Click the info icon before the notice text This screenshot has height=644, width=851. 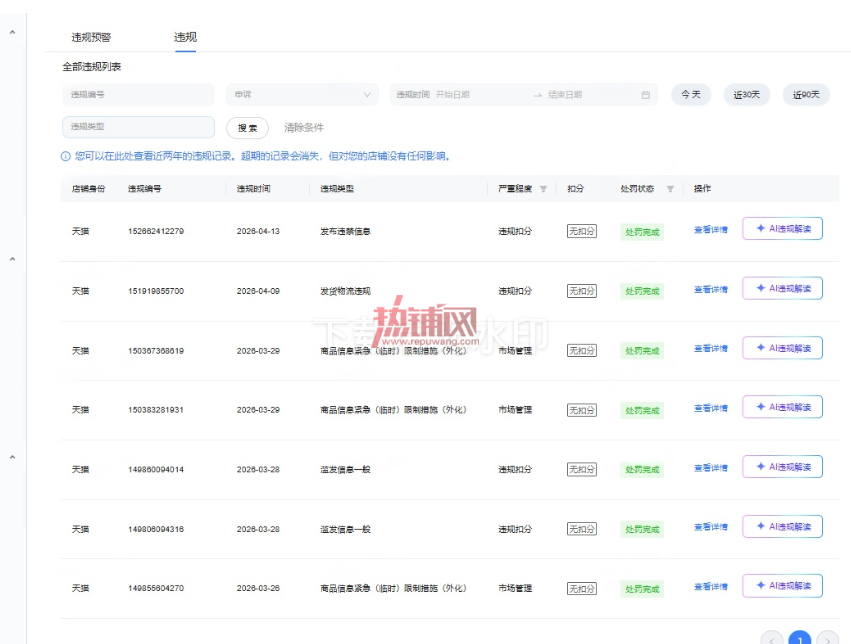[x=66, y=156]
